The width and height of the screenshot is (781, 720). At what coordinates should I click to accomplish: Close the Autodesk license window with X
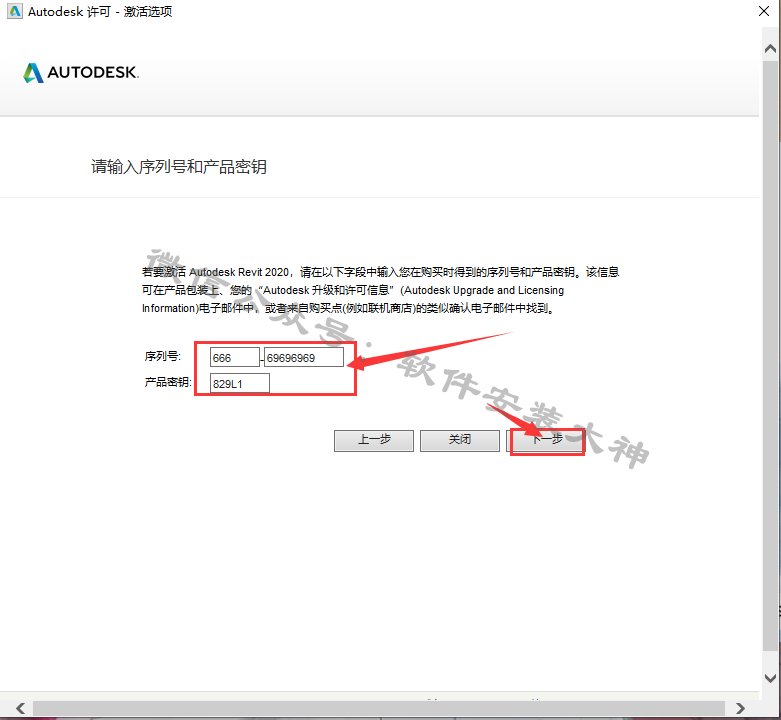(764, 11)
